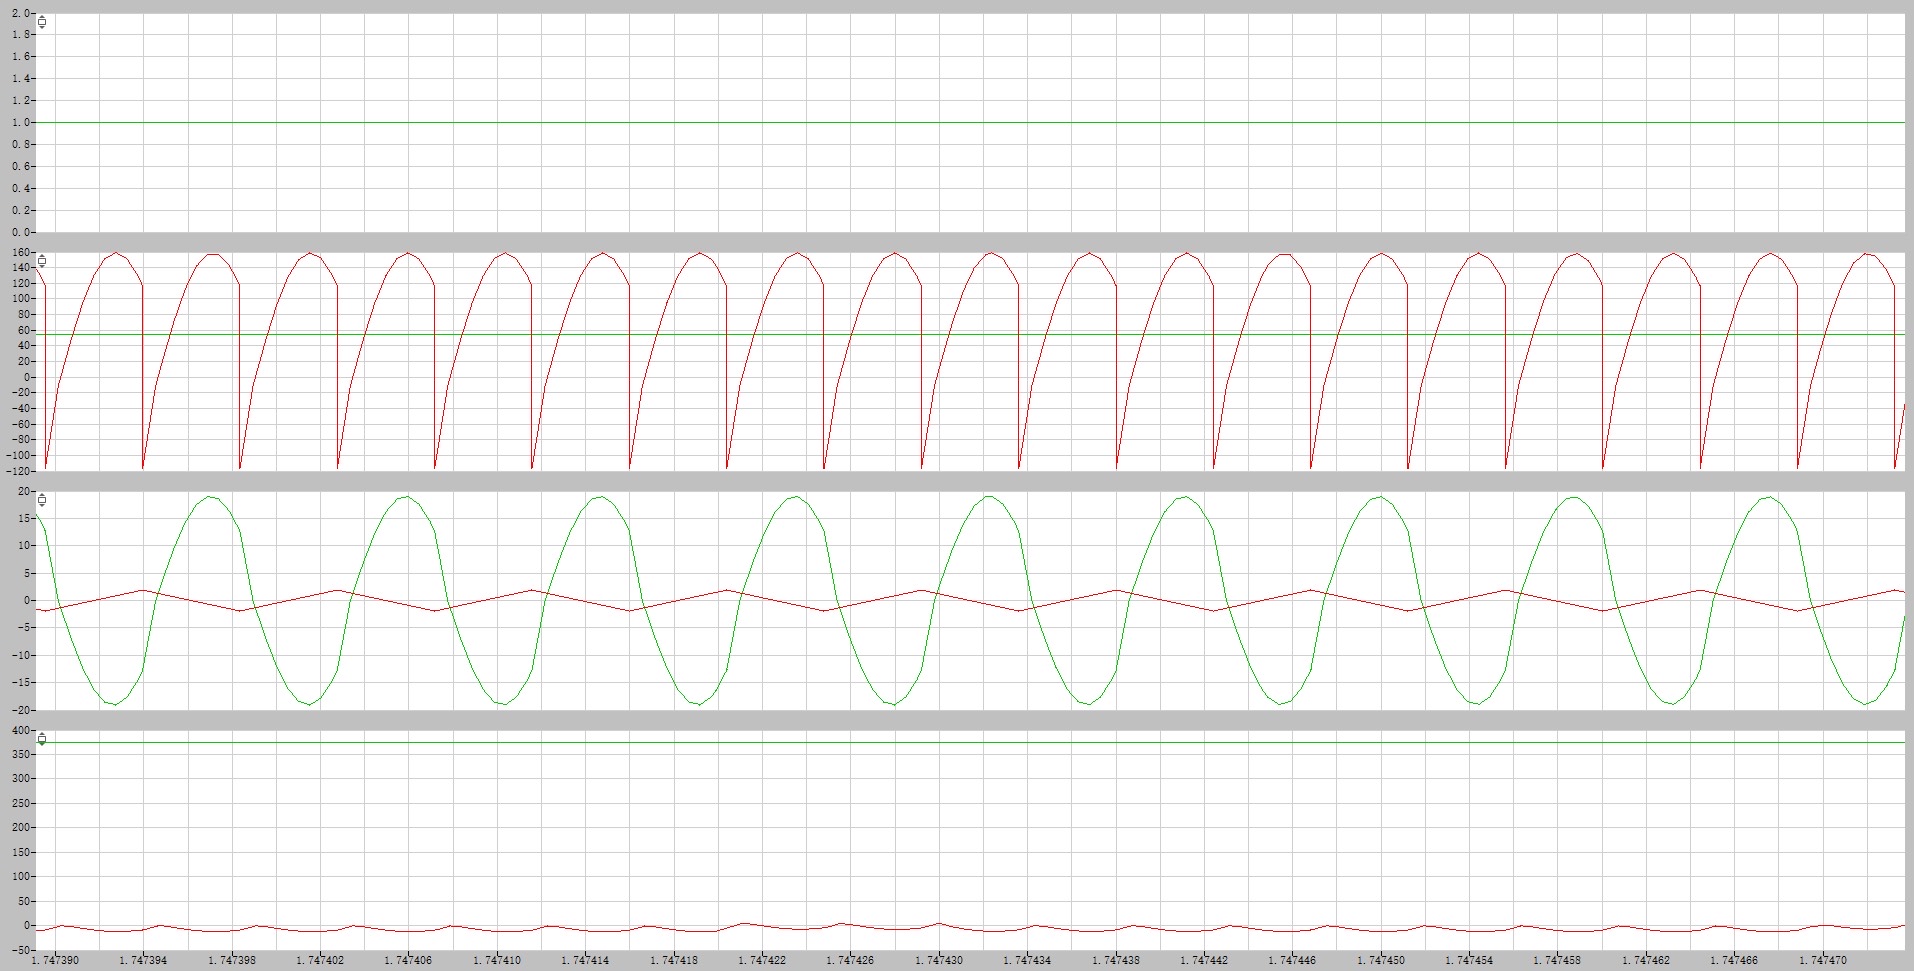Click the expand handle icon in the -20 to 20 plot
This screenshot has height=971, width=1914.
[41, 500]
